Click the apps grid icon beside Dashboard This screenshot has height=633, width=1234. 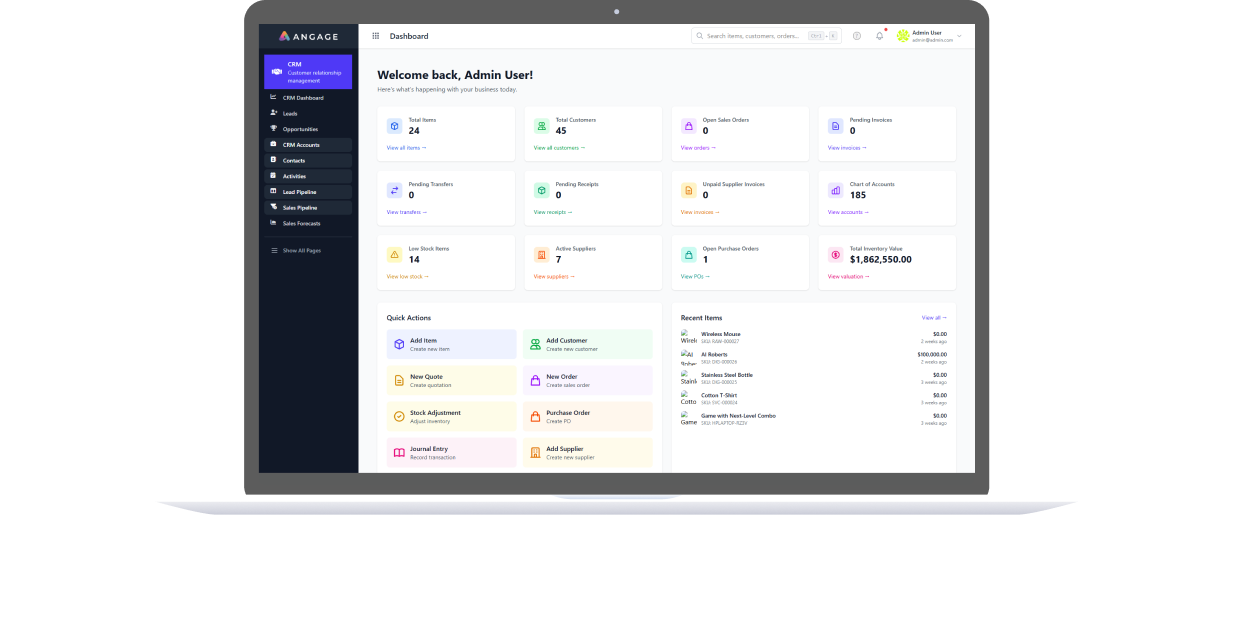[x=376, y=36]
